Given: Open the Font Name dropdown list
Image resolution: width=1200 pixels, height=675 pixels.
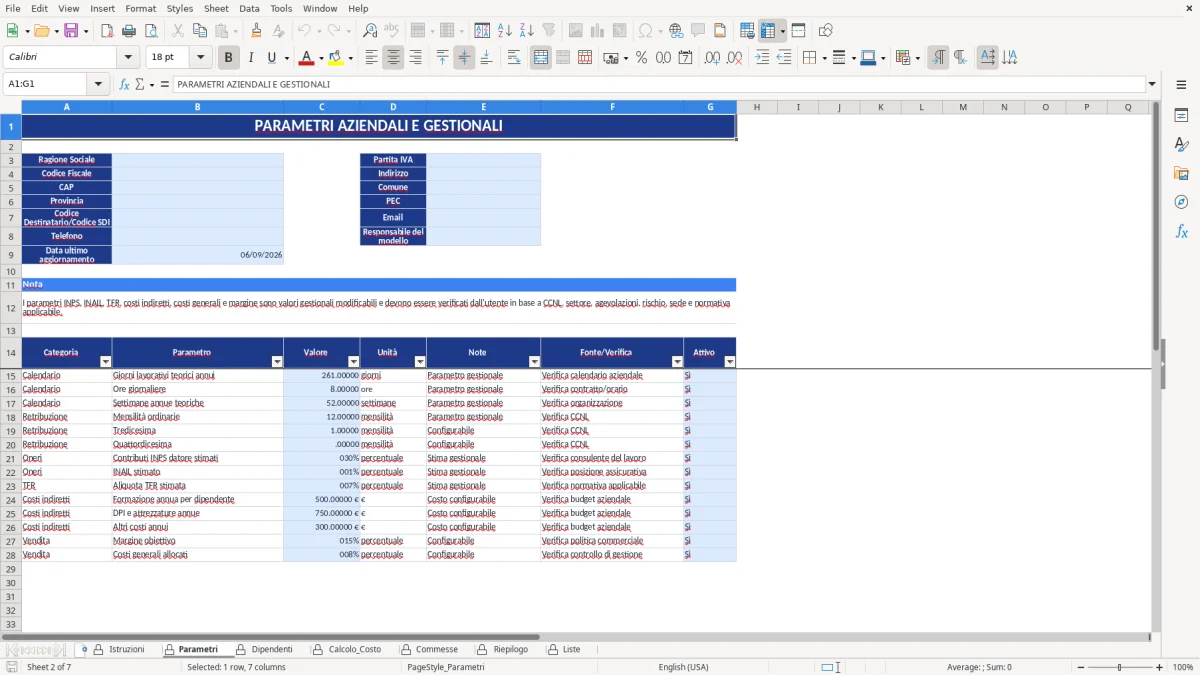Looking at the screenshot, I should pyautogui.click(x=128, y=58).
